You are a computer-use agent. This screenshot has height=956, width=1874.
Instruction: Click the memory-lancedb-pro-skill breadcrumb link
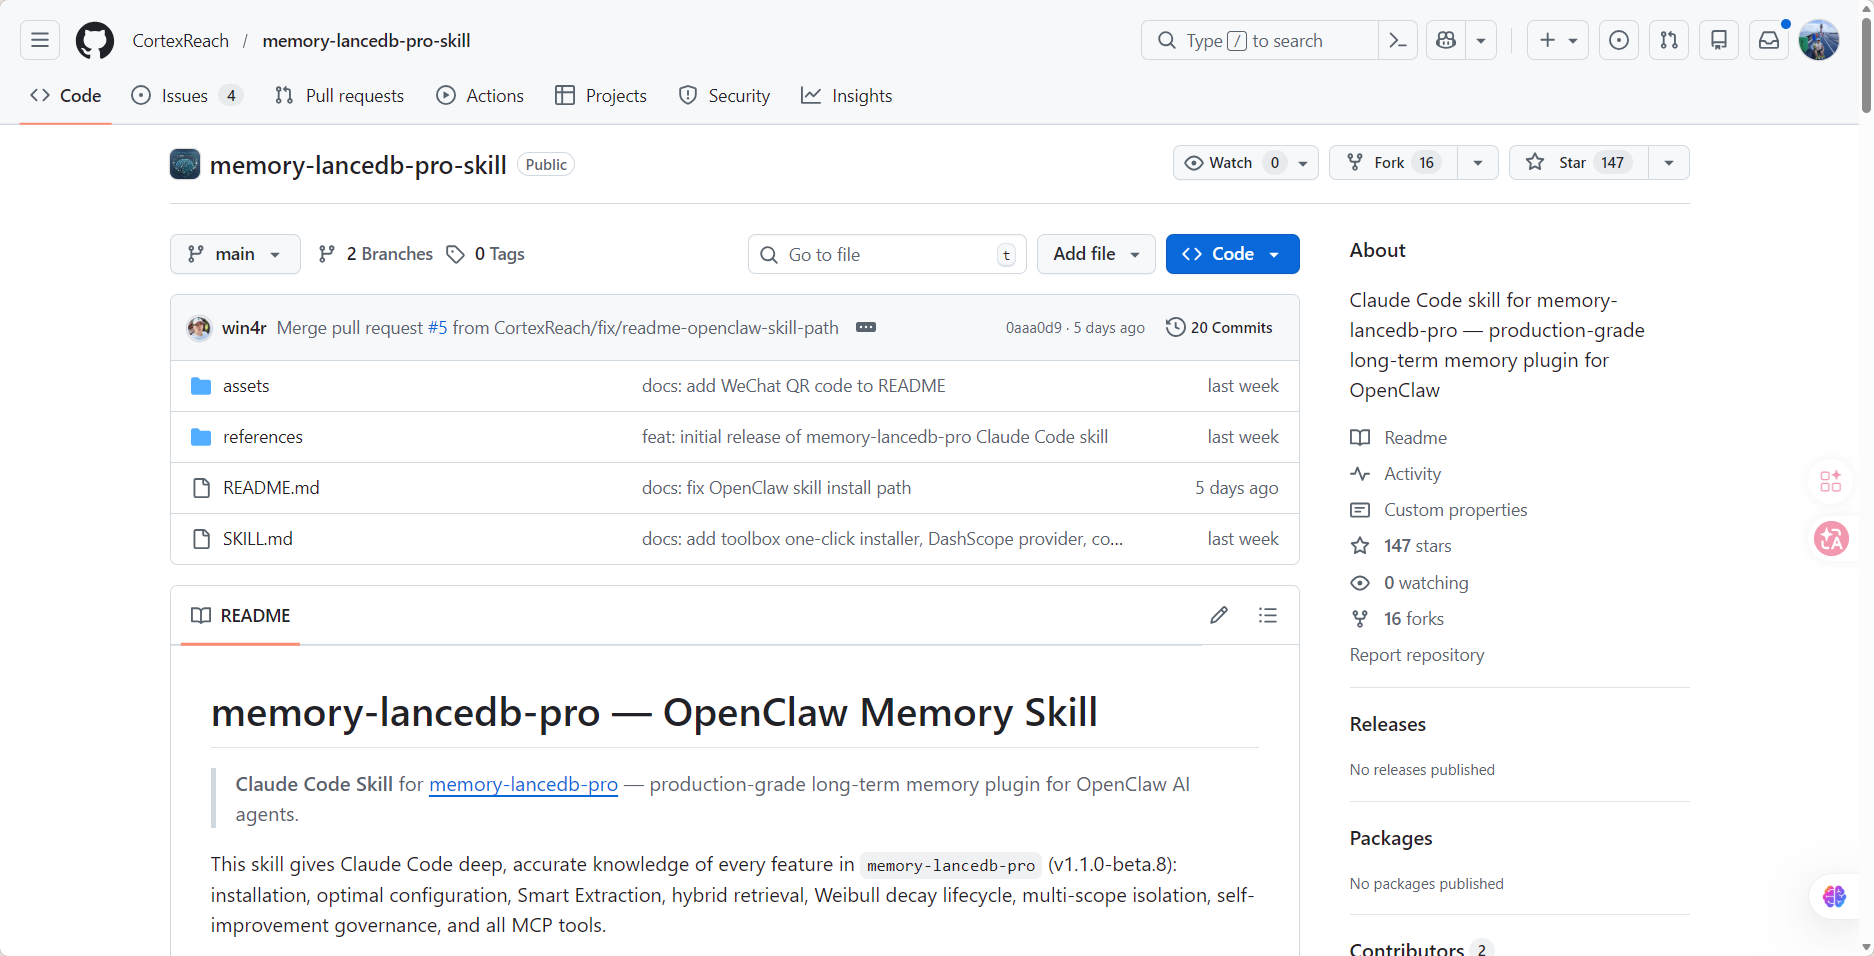click(x=366, y=41)
